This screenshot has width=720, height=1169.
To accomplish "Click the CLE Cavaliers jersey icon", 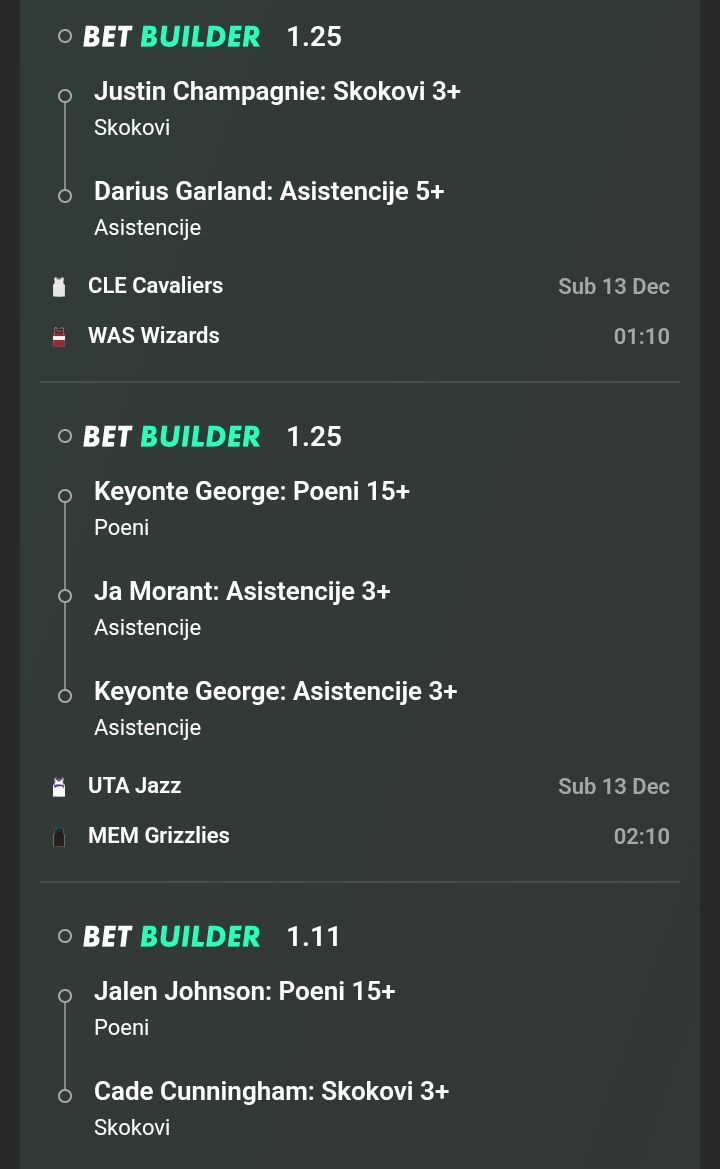I will click(x=59, y=287).
